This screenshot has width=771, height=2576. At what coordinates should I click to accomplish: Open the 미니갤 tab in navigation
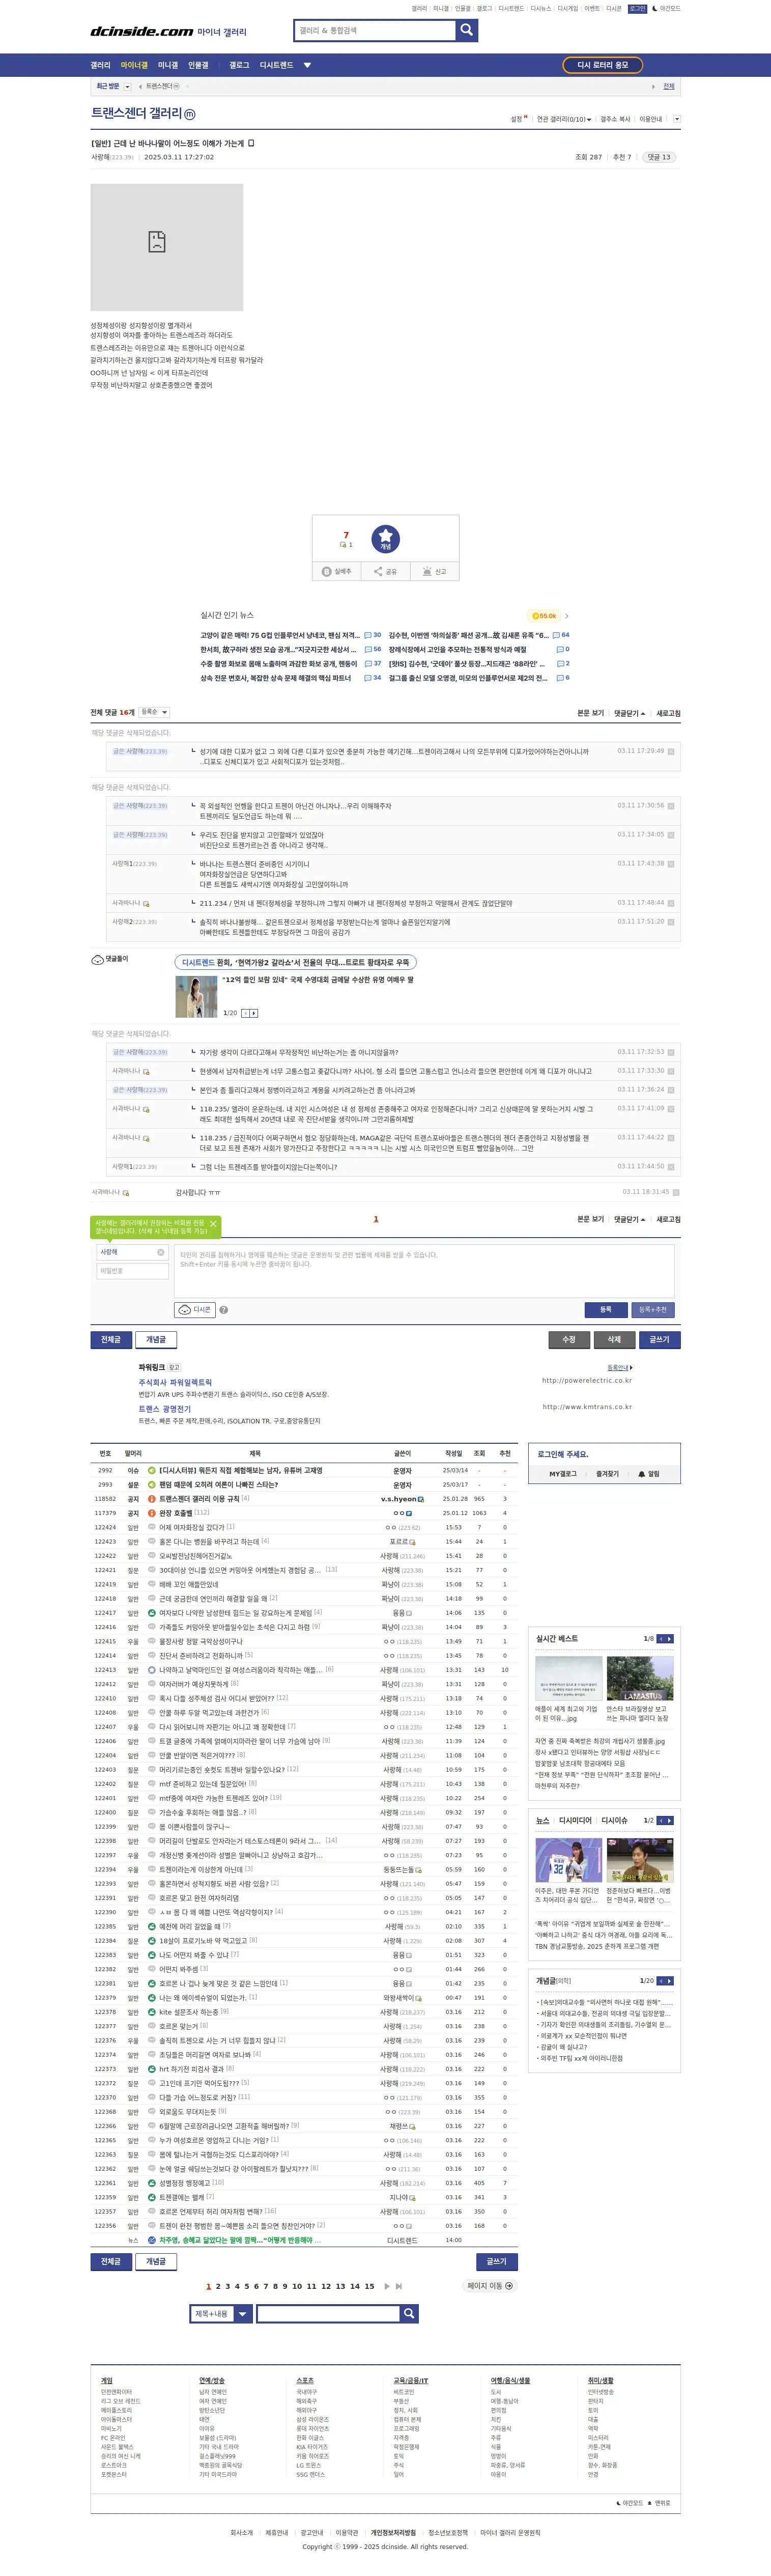pos(168,65)
